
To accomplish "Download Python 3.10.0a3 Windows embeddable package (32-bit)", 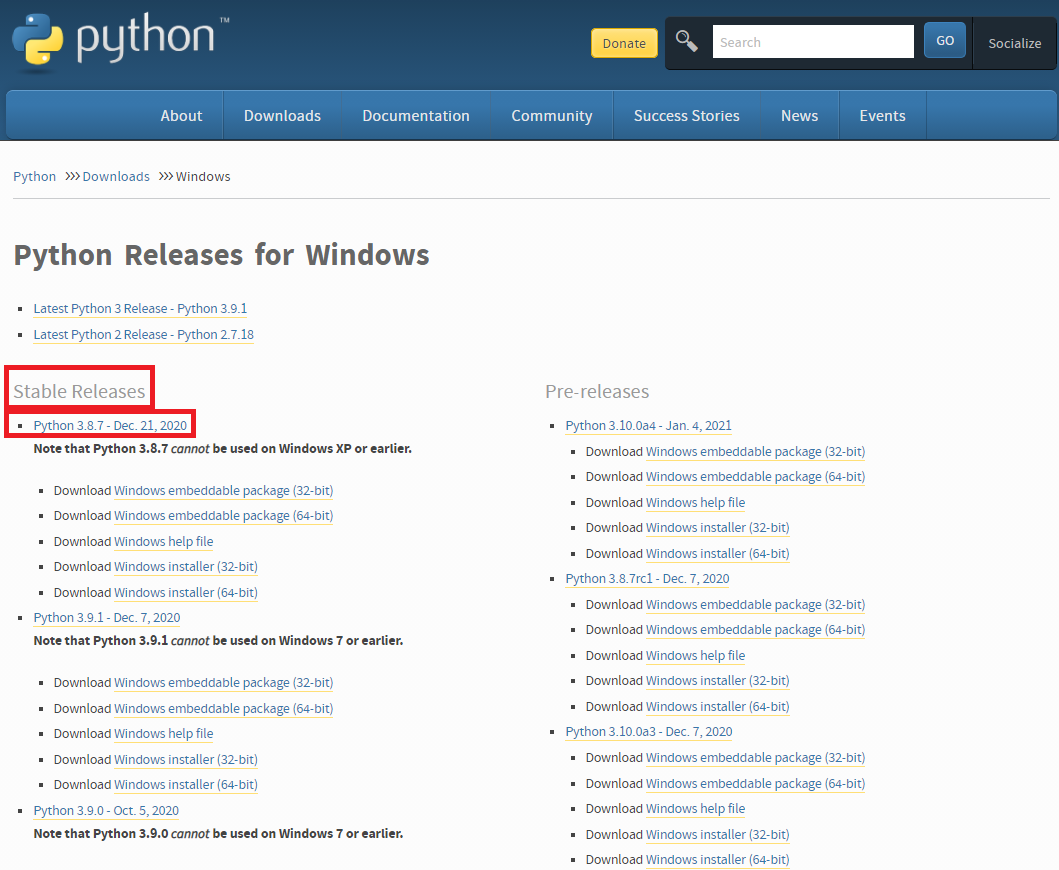I will [x=755, y=758].
